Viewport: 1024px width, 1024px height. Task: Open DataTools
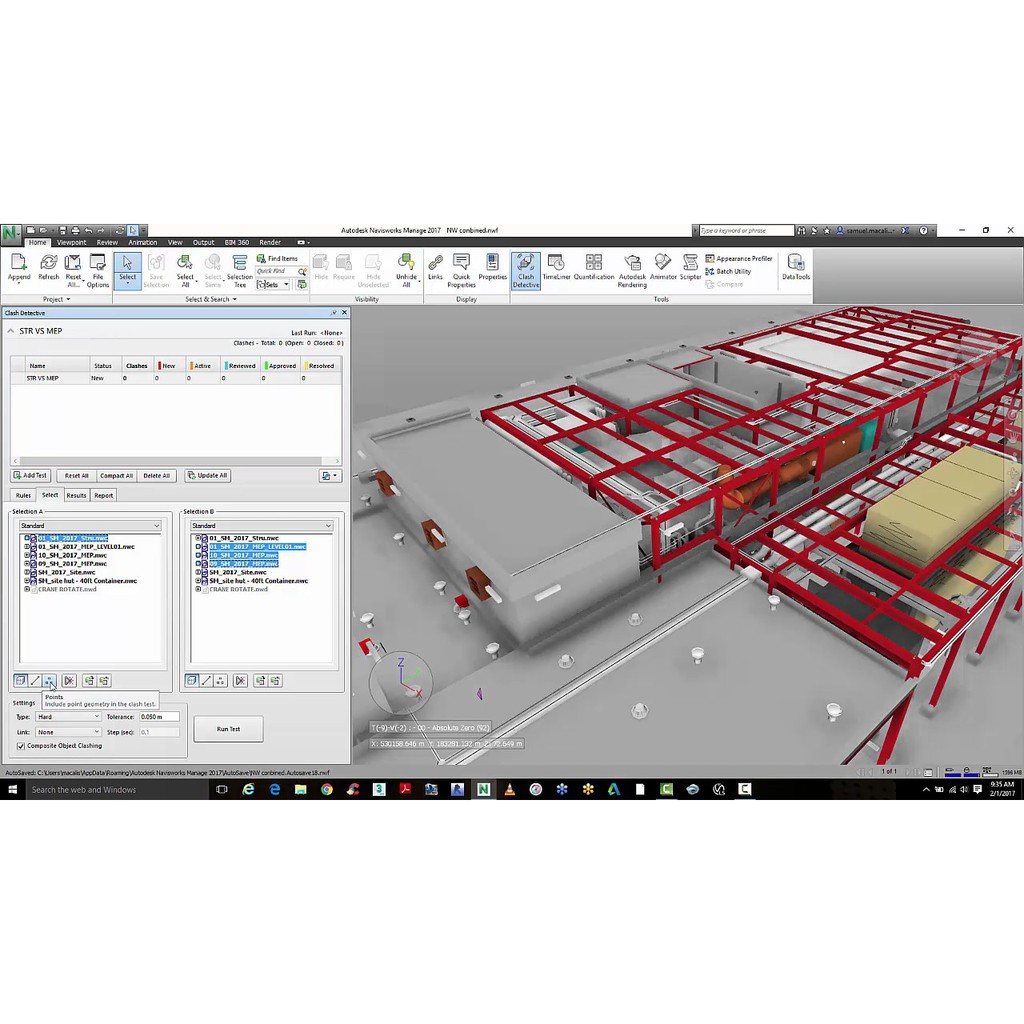pyautogui.click(x=795, y=268)
